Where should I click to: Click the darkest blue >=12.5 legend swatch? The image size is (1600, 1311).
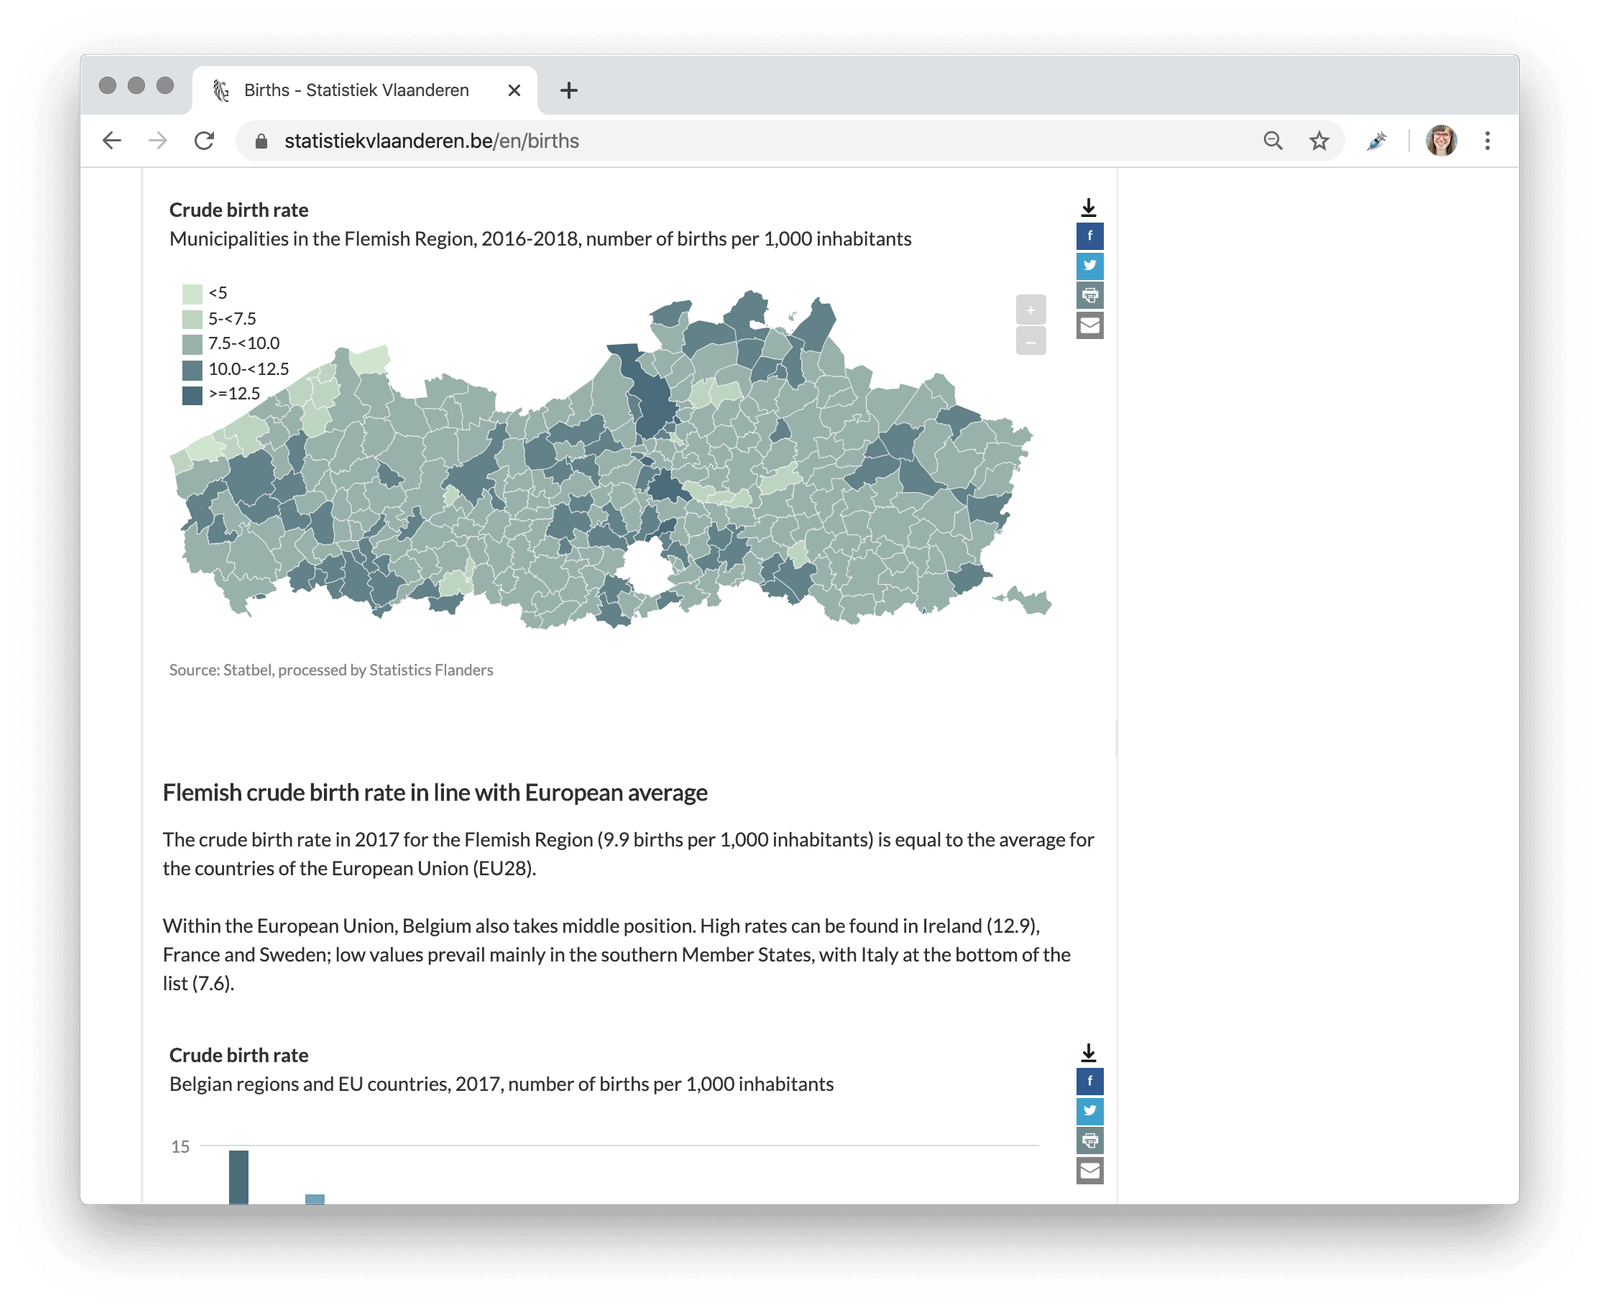coord(191,393)
